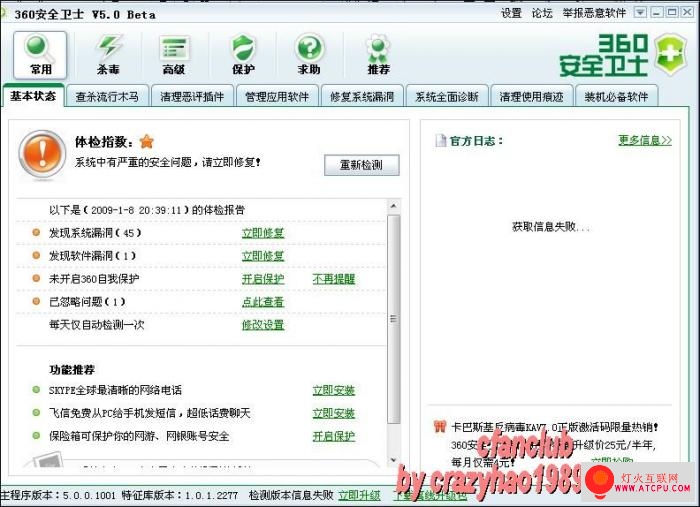This screenshot has height=507, width=700.
Task: Open the 高级 advanced toolbar icon
Action: click(174, 55)
